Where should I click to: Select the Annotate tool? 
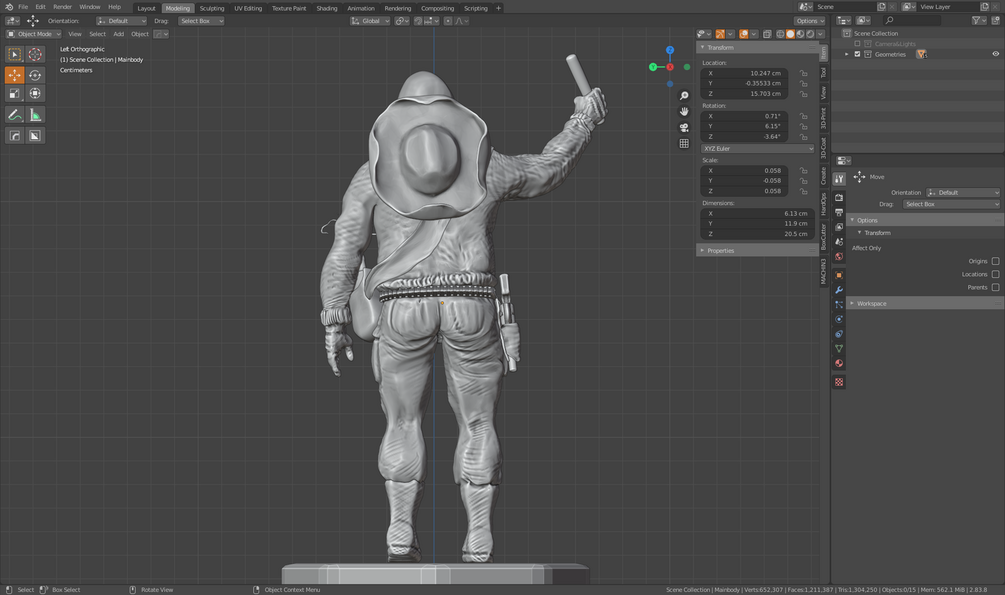[x=14, y=115]
